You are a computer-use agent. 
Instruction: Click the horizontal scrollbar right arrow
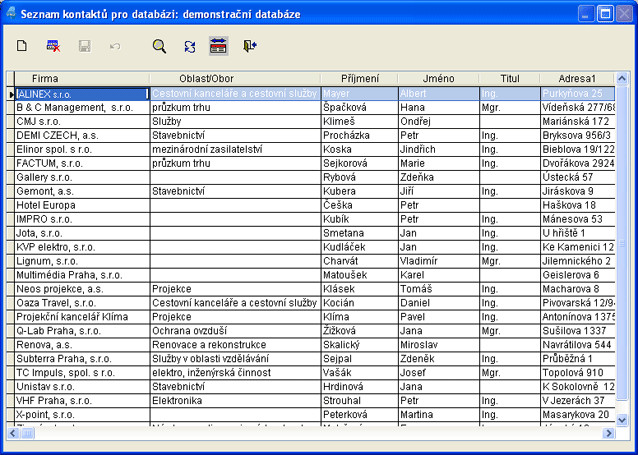click(x=609, y=433)
